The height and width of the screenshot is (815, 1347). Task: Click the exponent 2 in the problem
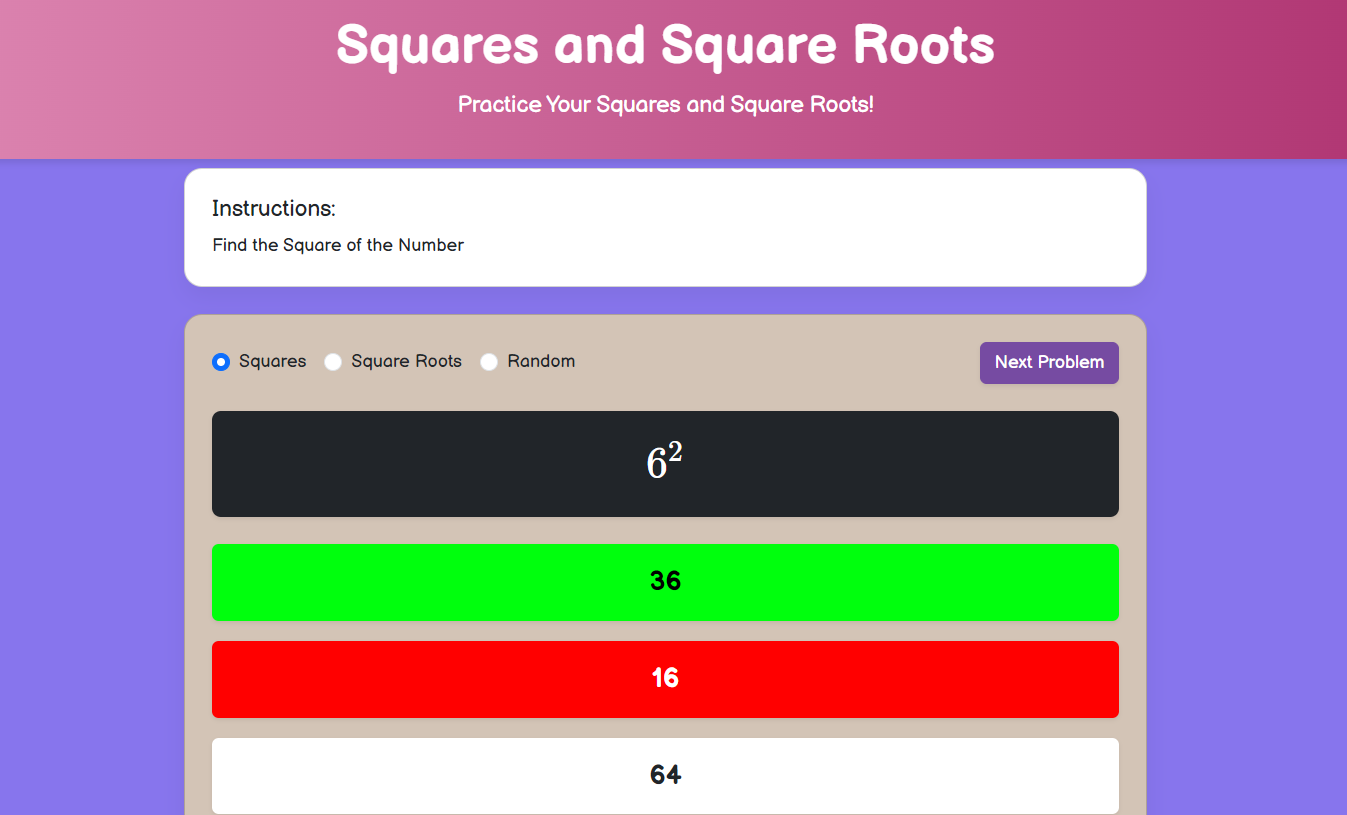tap(676, 453)
